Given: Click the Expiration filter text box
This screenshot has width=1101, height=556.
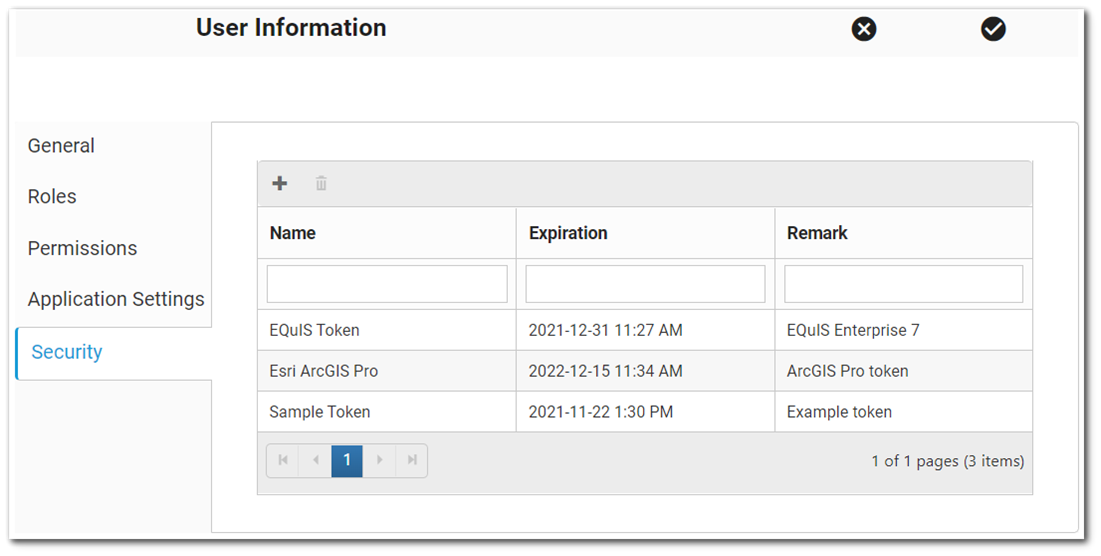Looking at the screenshot, I should [645, 284].
